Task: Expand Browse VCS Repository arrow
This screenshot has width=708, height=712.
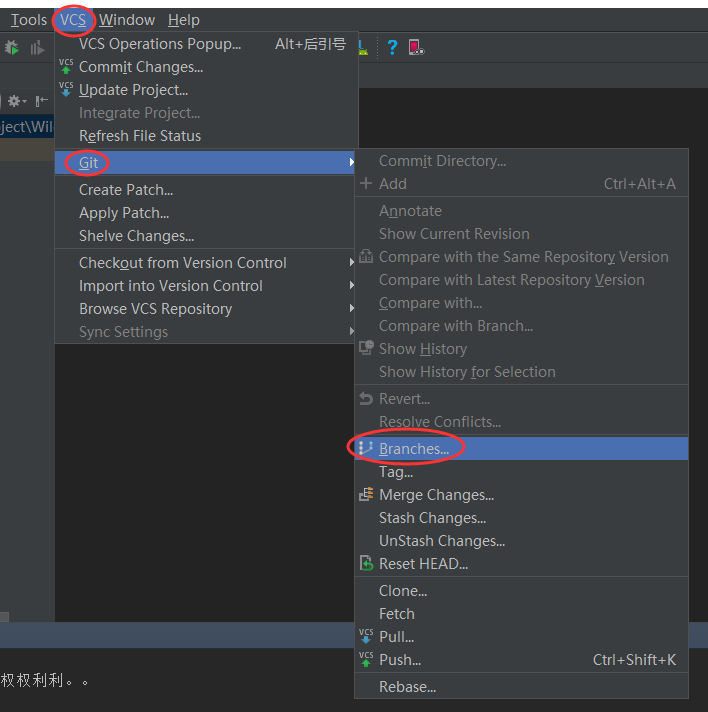Action: pyautogui.click(x=351, y=308)
